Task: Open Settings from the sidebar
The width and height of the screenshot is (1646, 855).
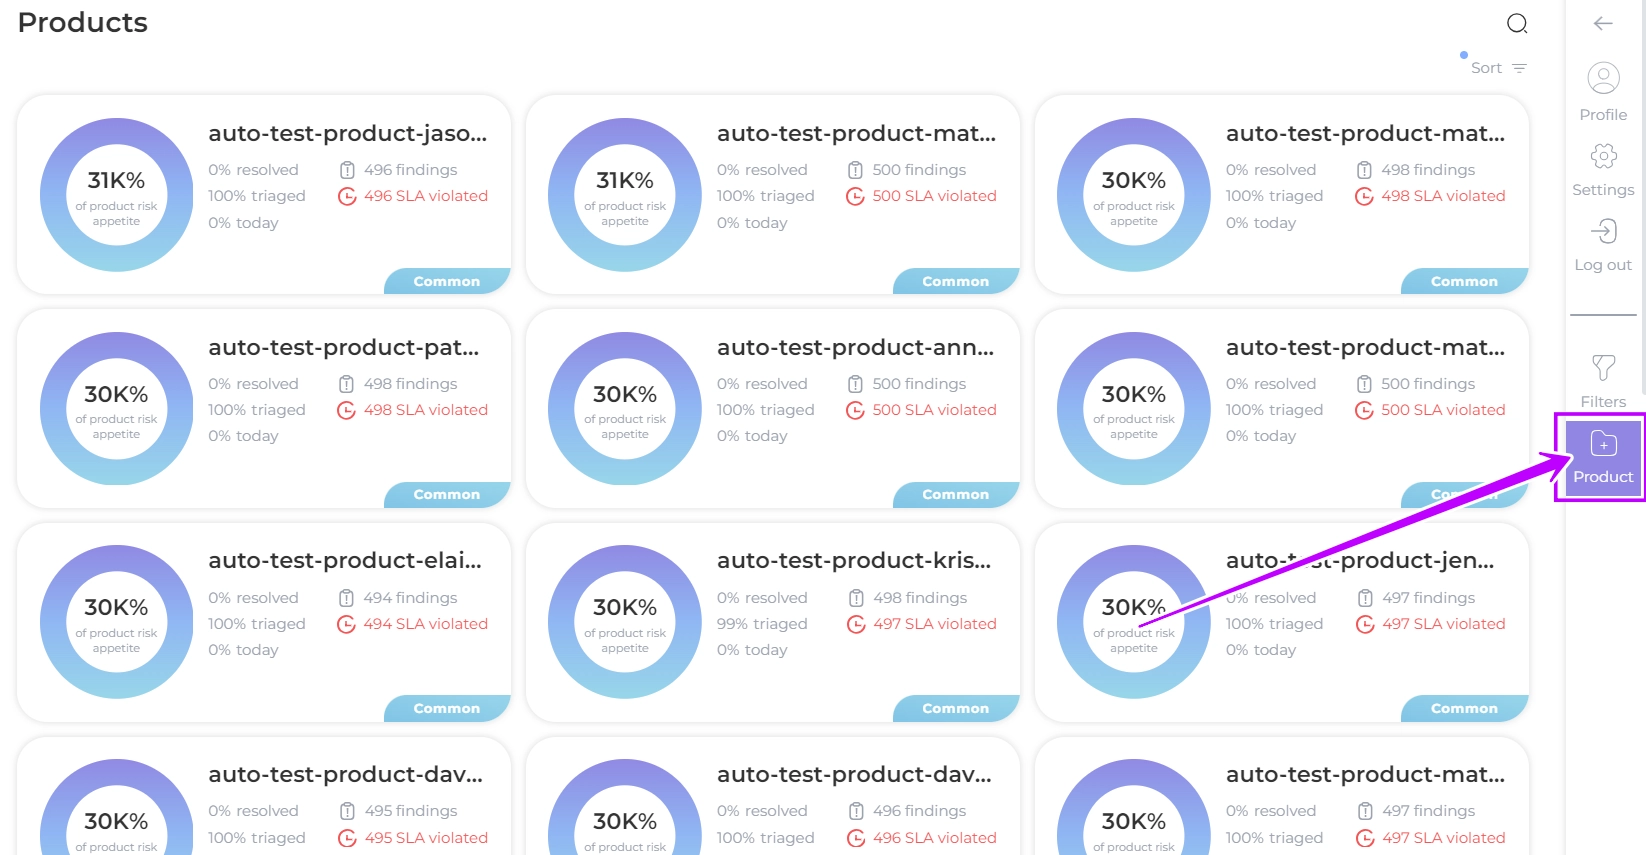Action: point(1603,169)
